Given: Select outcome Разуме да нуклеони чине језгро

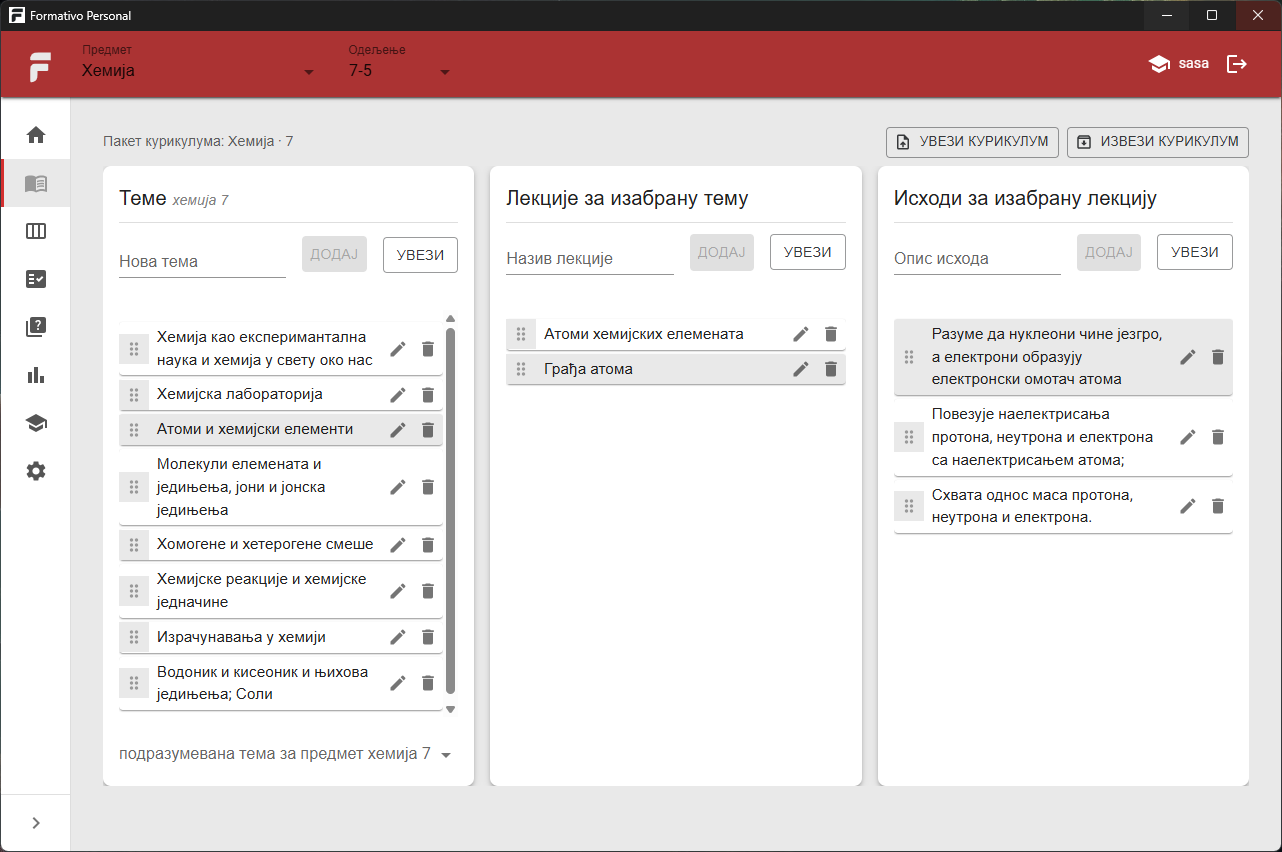Looking at the screenshot, I should pyautogui.click(x=1063, y=357).
